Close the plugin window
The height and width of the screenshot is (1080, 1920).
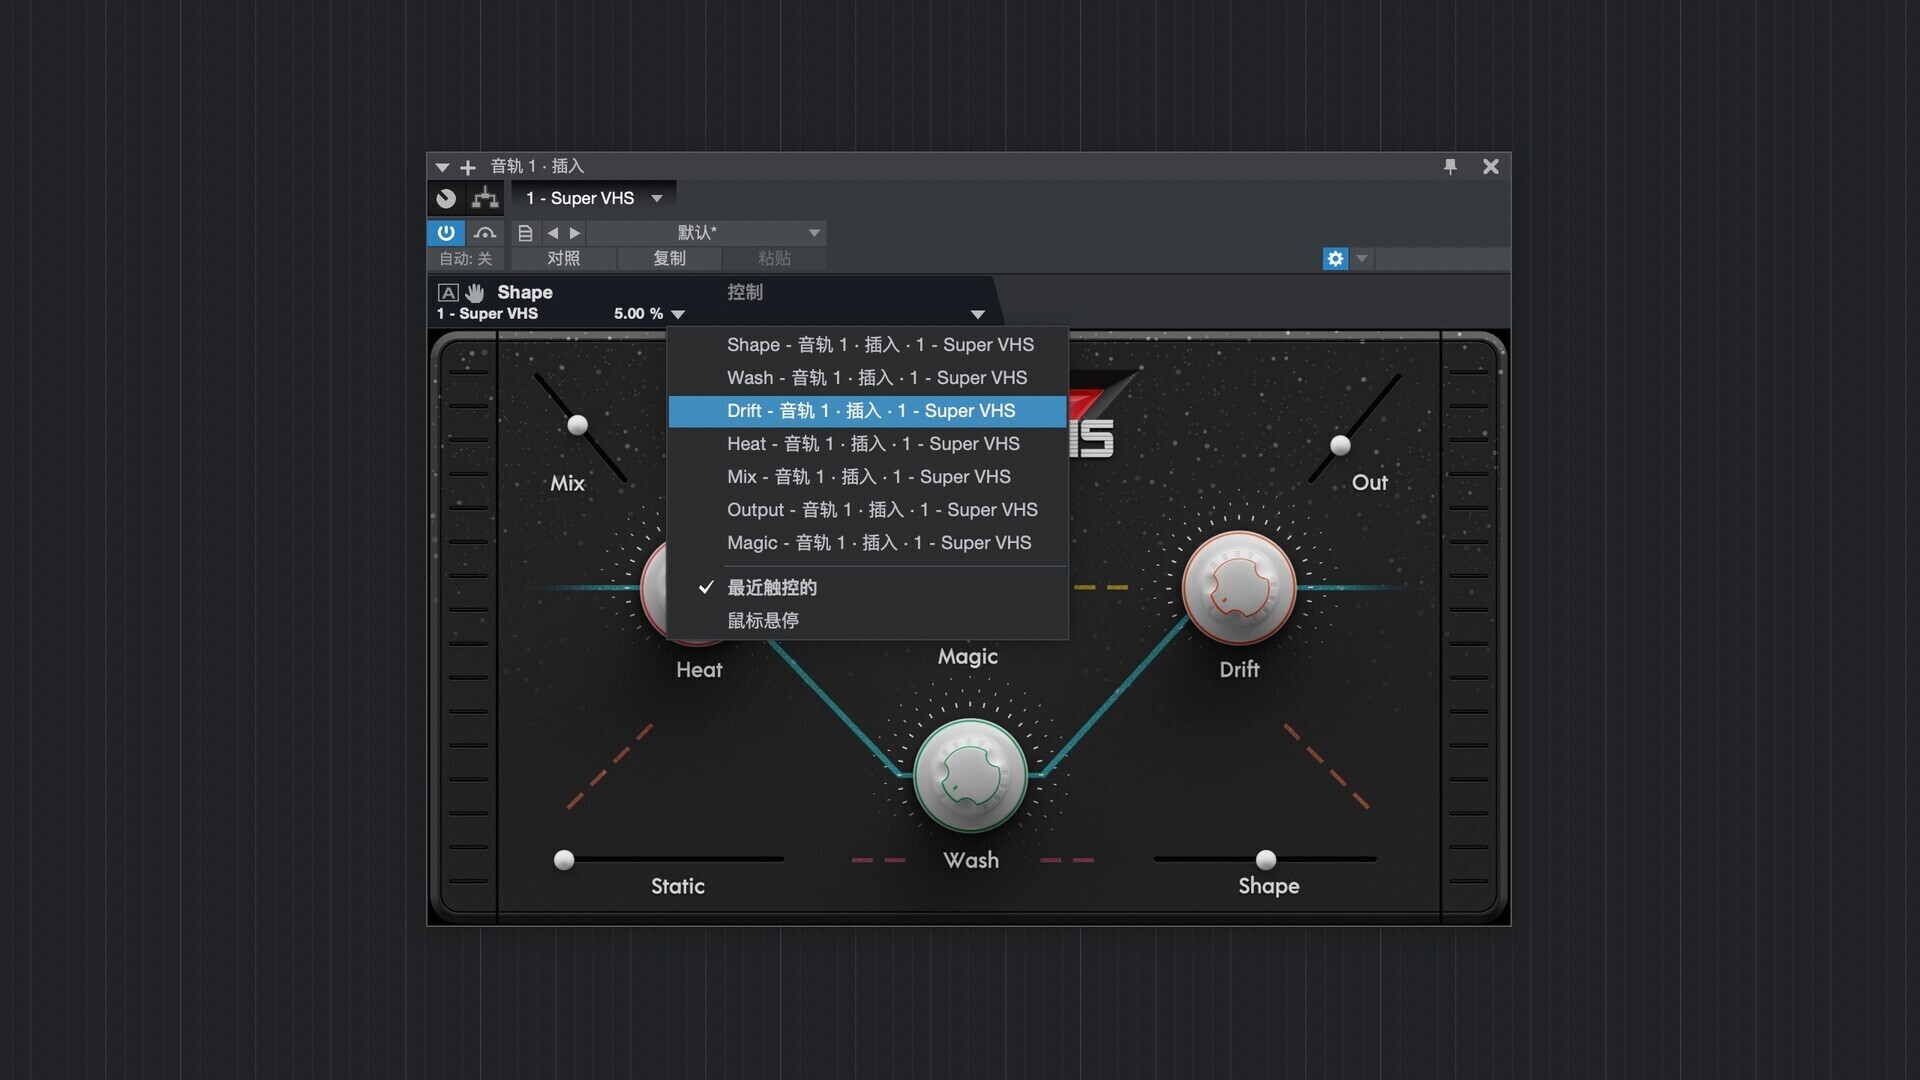[x=1490, y=166]
